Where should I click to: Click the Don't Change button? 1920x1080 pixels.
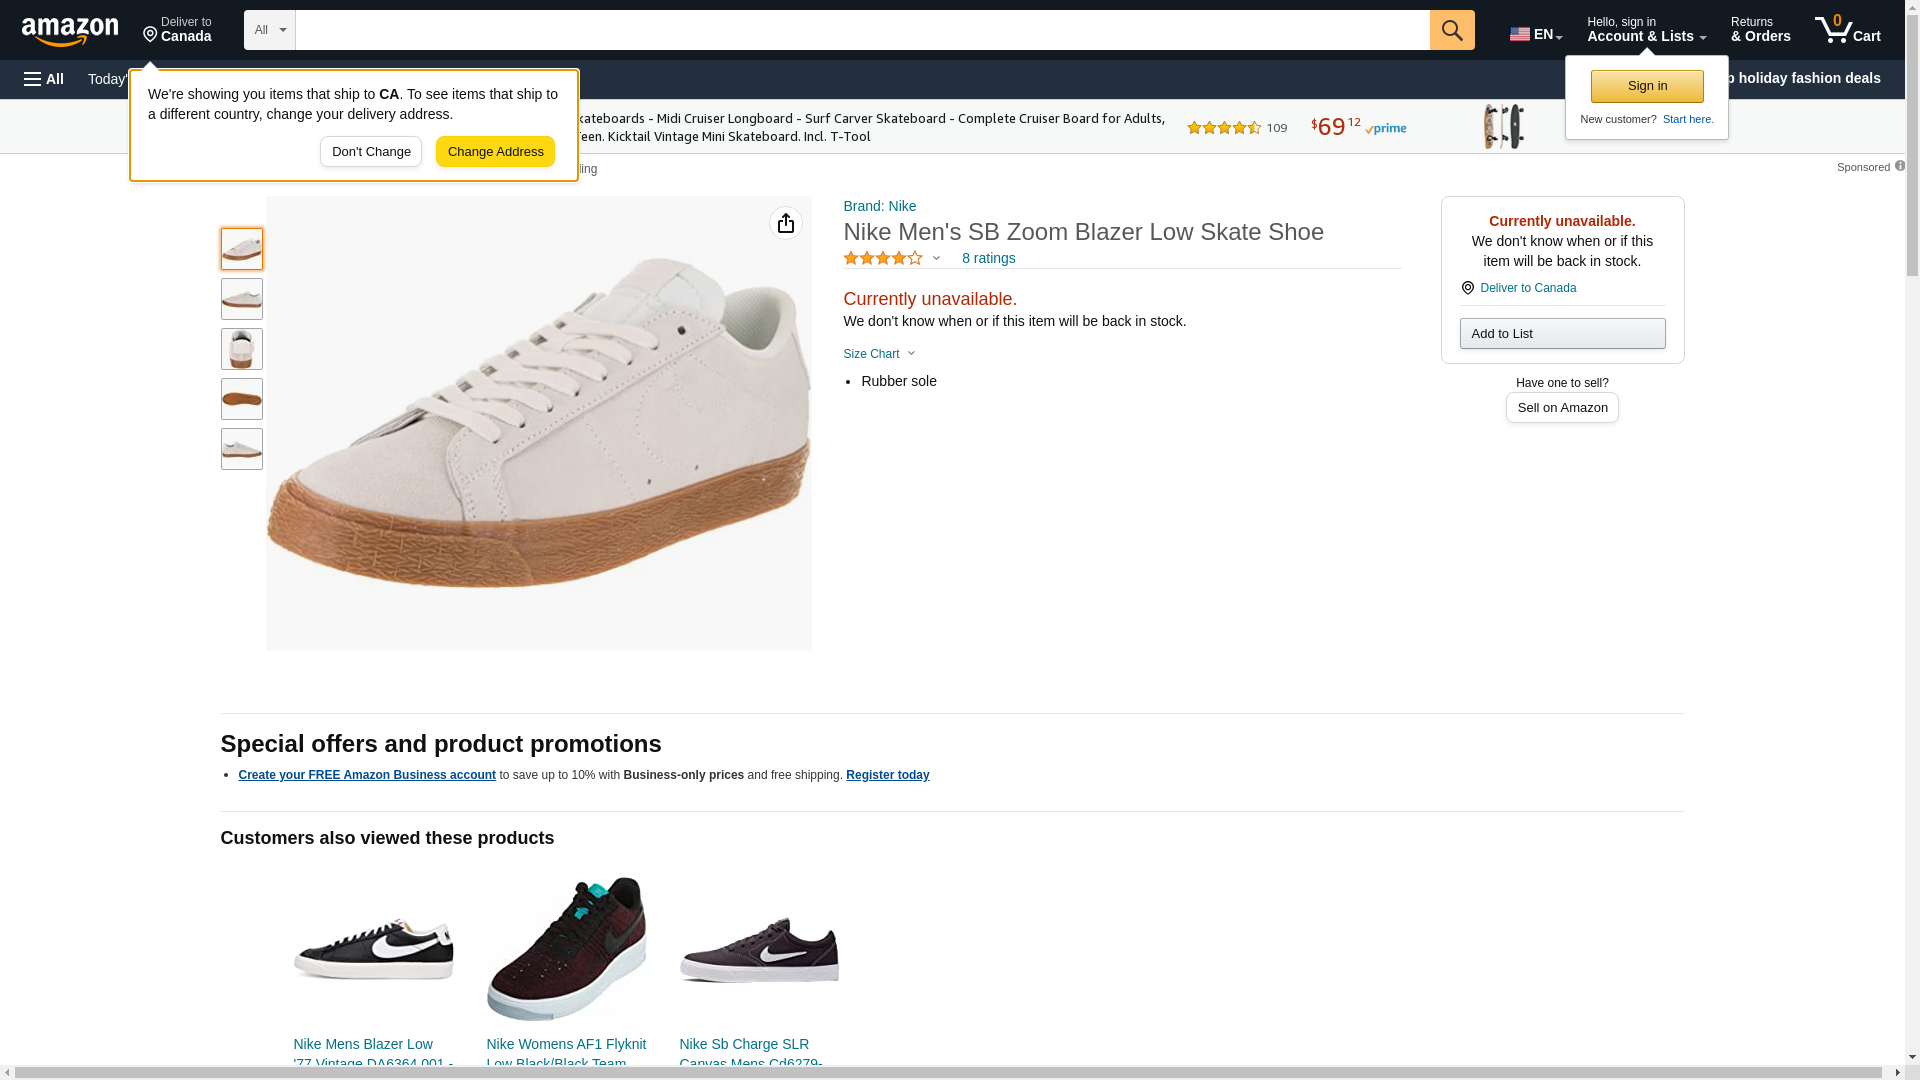(371, 152)
